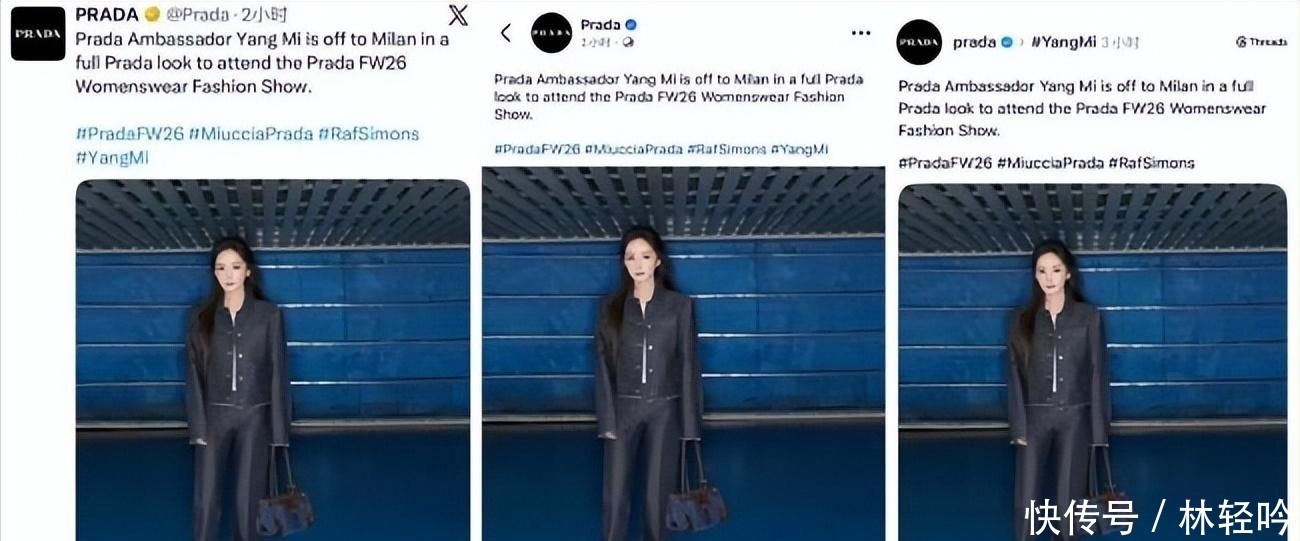Open the Prada round avatar in Facebook post
Screen dimensions: 1300x541
[551, 33]
